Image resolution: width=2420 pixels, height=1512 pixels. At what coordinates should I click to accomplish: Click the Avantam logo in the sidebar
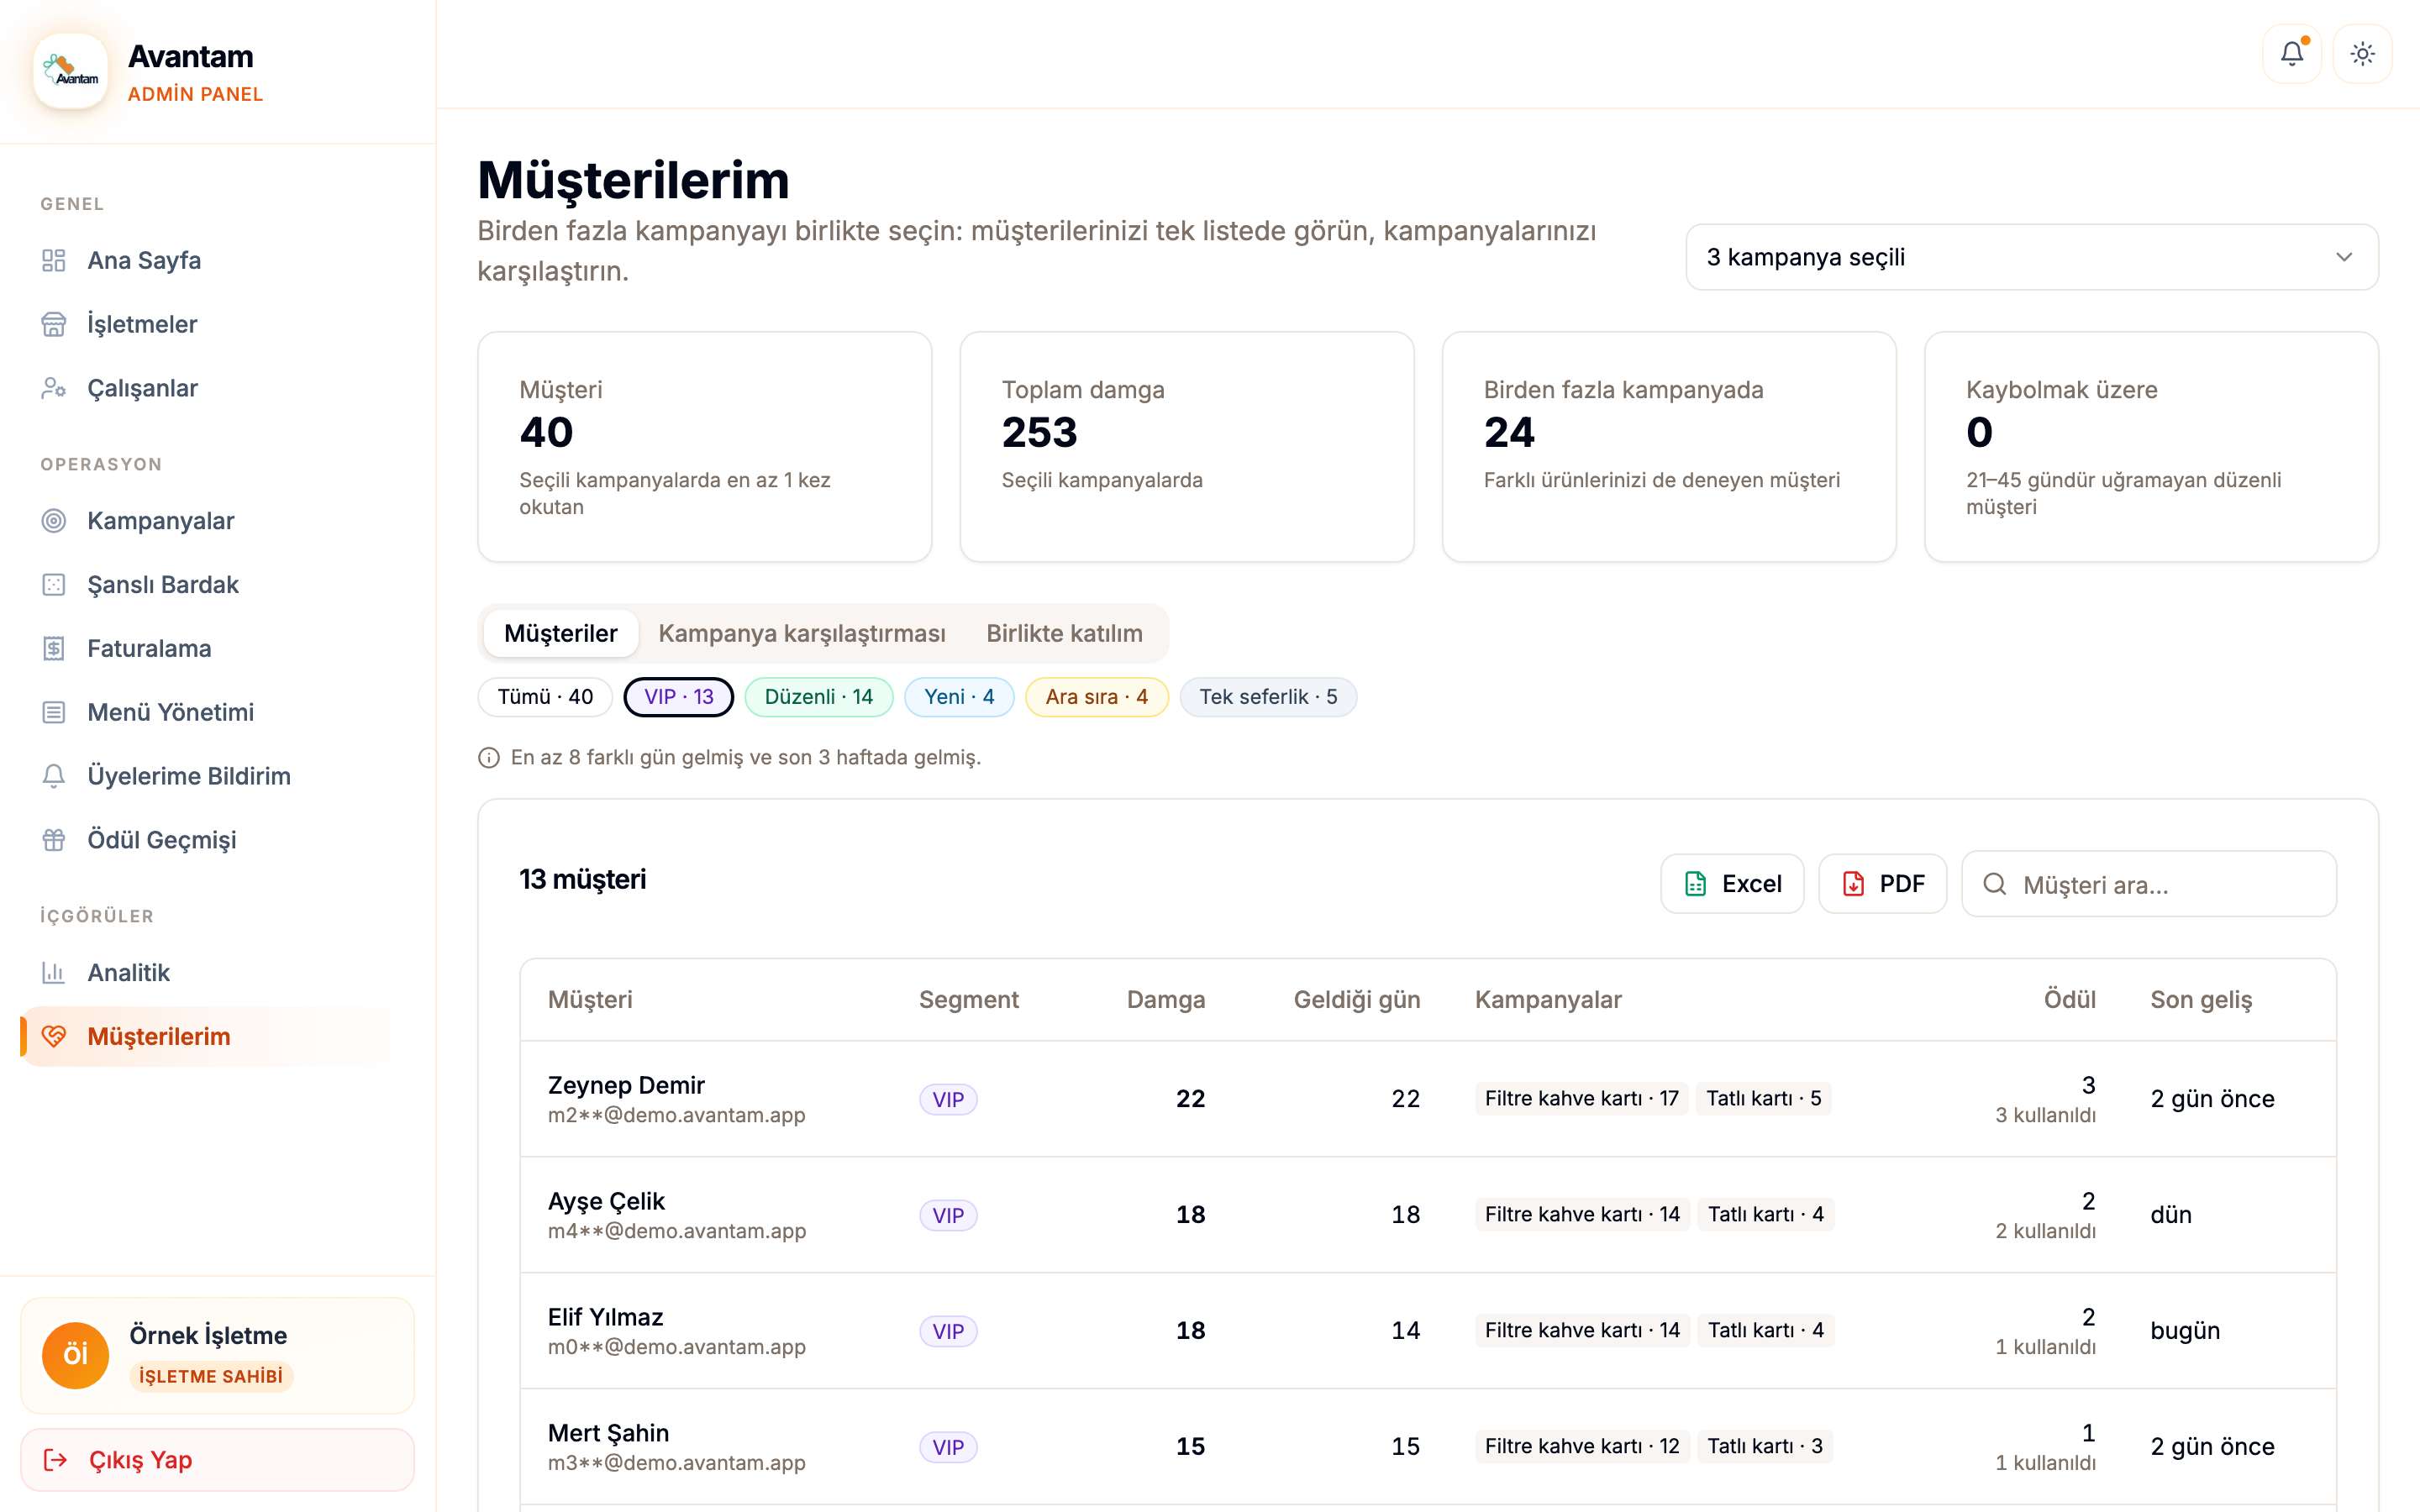(x=70, y=72)
